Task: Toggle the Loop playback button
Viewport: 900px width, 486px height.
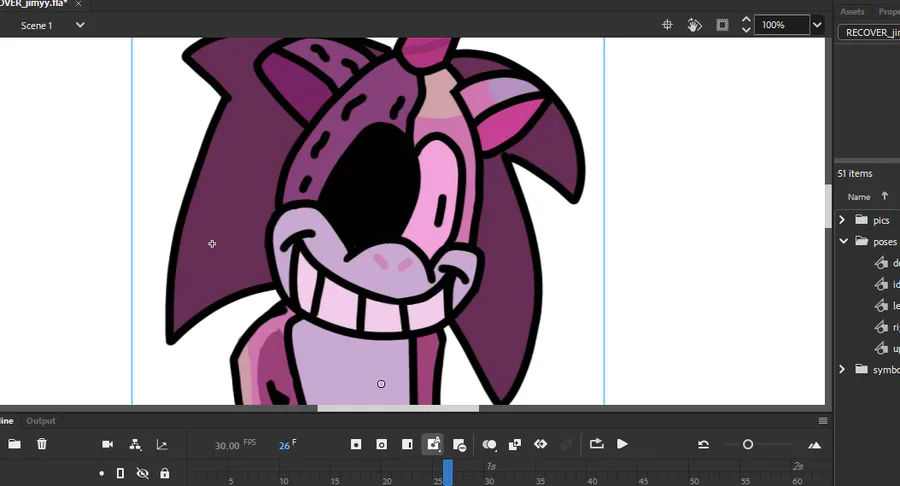Action: point(596,444)
